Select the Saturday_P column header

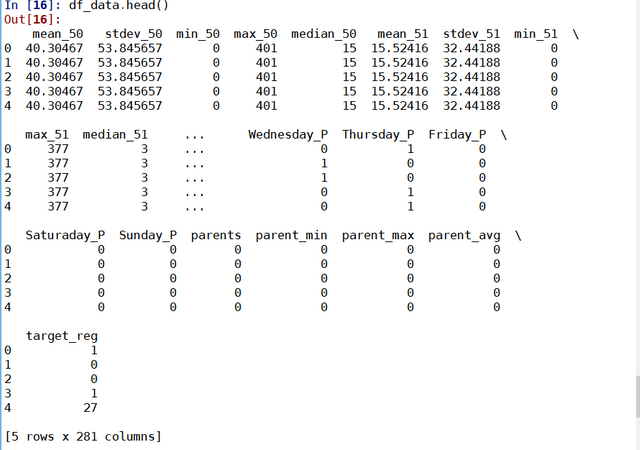65,235
